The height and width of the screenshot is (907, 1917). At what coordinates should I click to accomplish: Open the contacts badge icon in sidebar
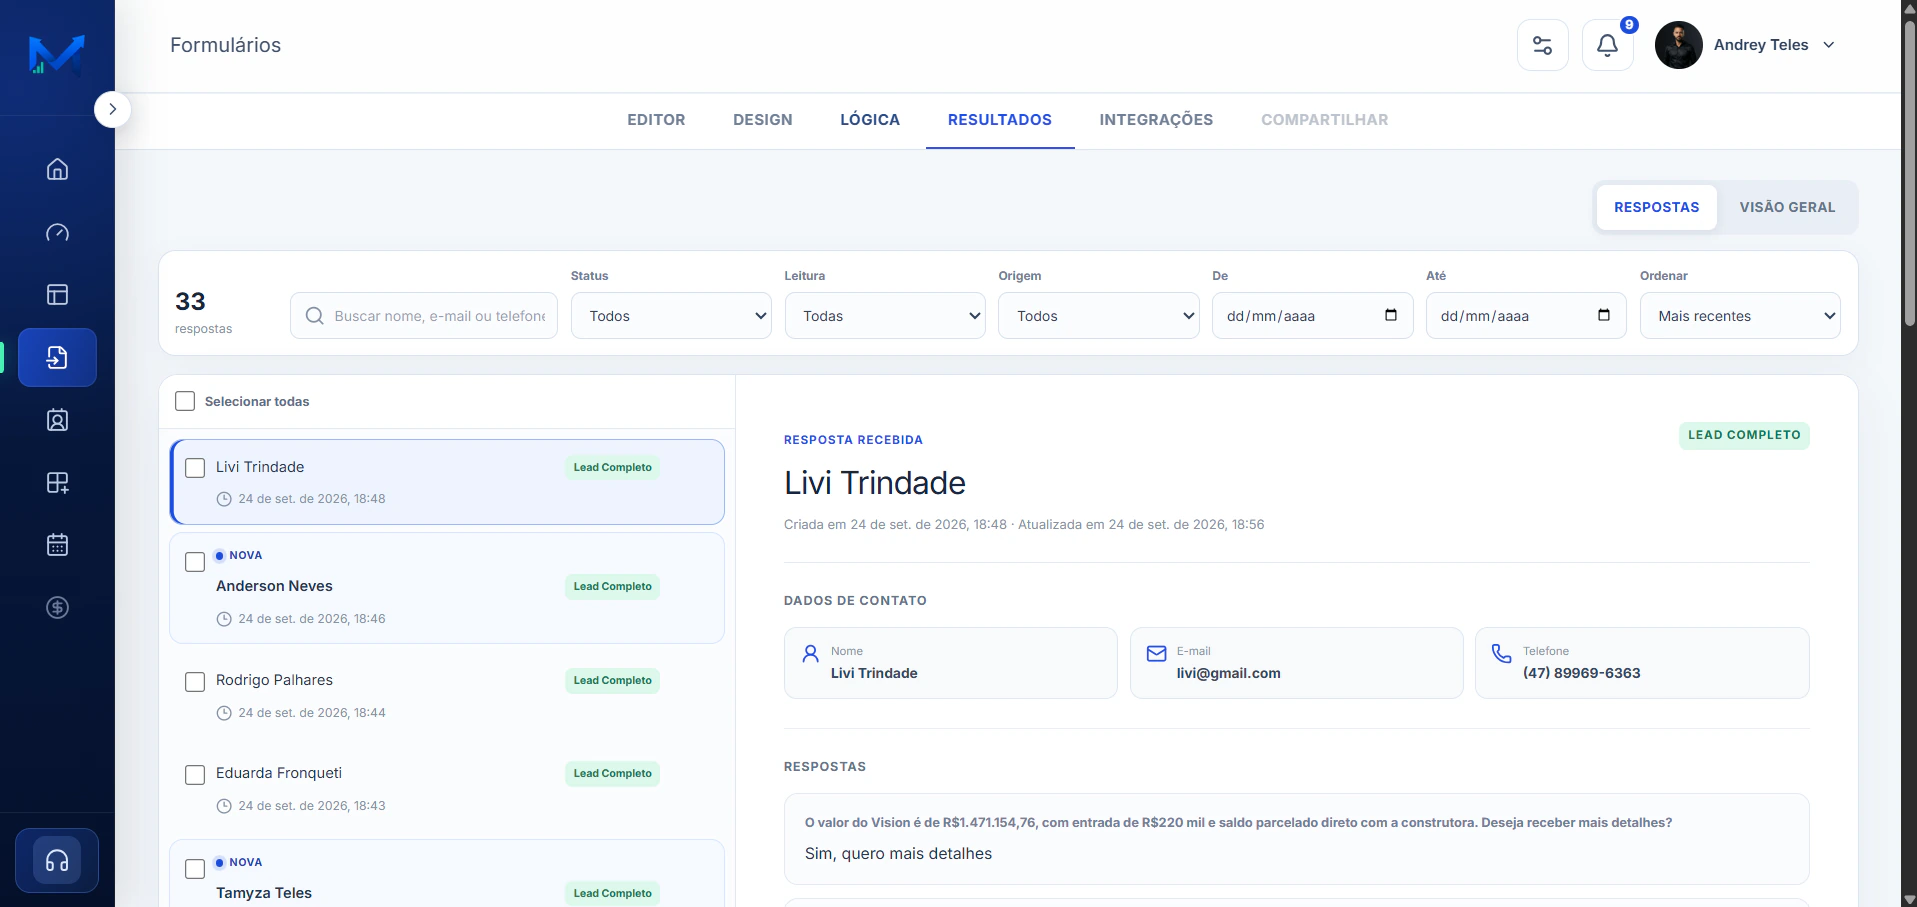[58, 420]
